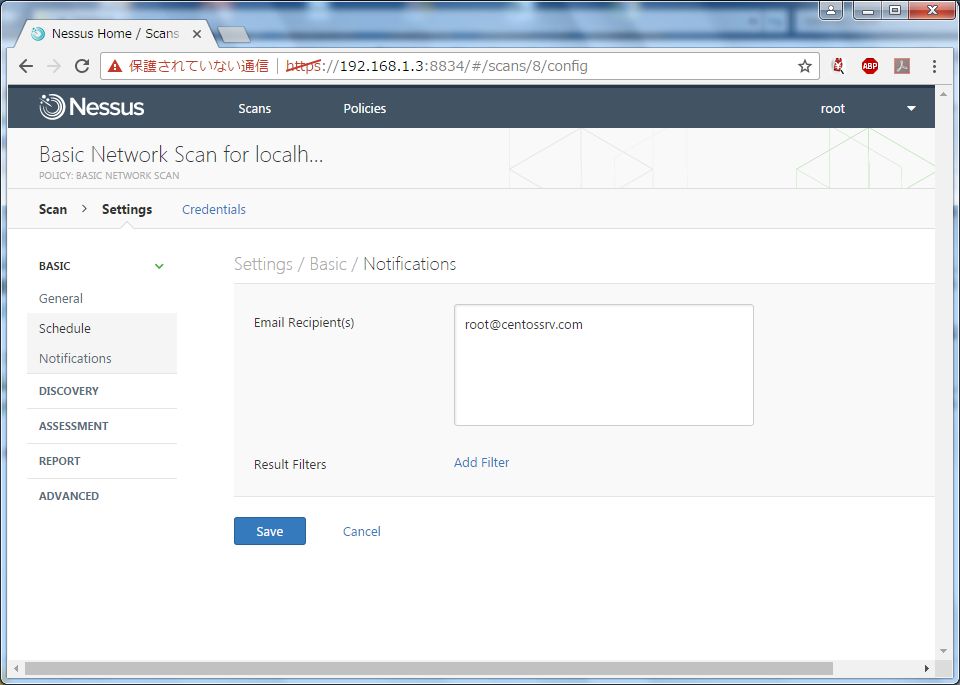960x685 pixels.
Task: Open Chrome's three-dot menu
Action: point(934,66)
